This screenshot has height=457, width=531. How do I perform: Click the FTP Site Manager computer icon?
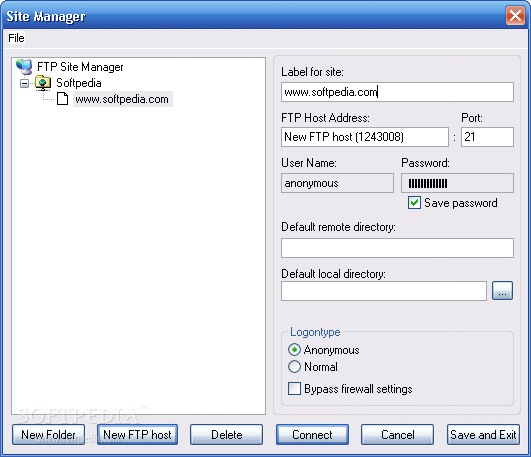(24, 66)
